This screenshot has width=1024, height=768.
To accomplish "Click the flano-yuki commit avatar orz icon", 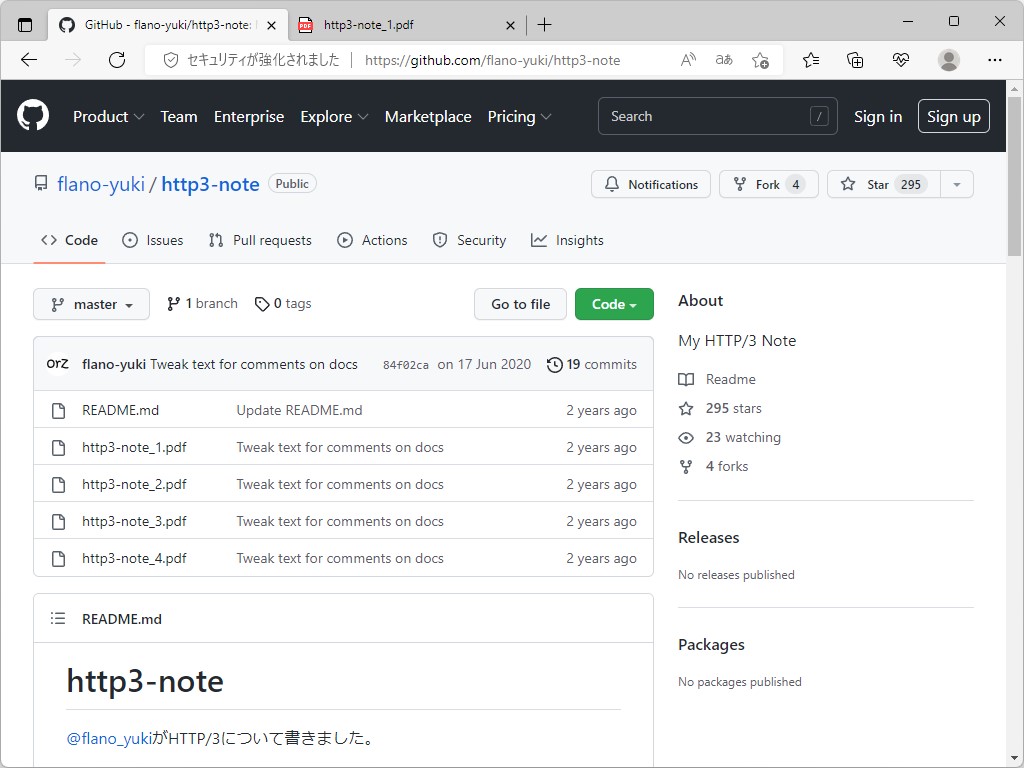I will tap(57, 364).
